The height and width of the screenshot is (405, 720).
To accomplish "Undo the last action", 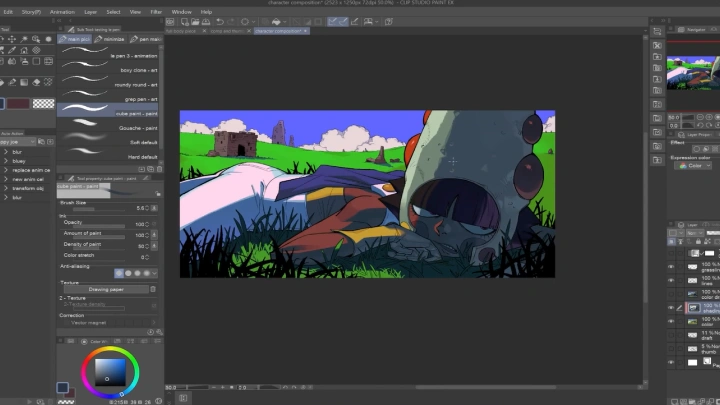I will 220,22.
